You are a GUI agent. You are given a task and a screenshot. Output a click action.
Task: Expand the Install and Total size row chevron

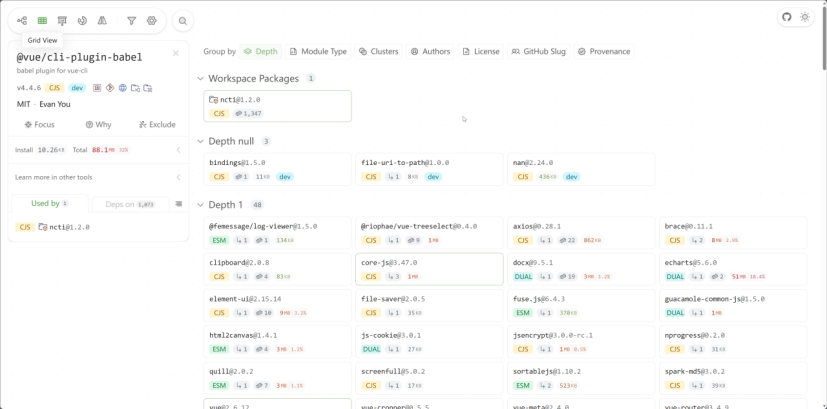[x=179, y=150]
